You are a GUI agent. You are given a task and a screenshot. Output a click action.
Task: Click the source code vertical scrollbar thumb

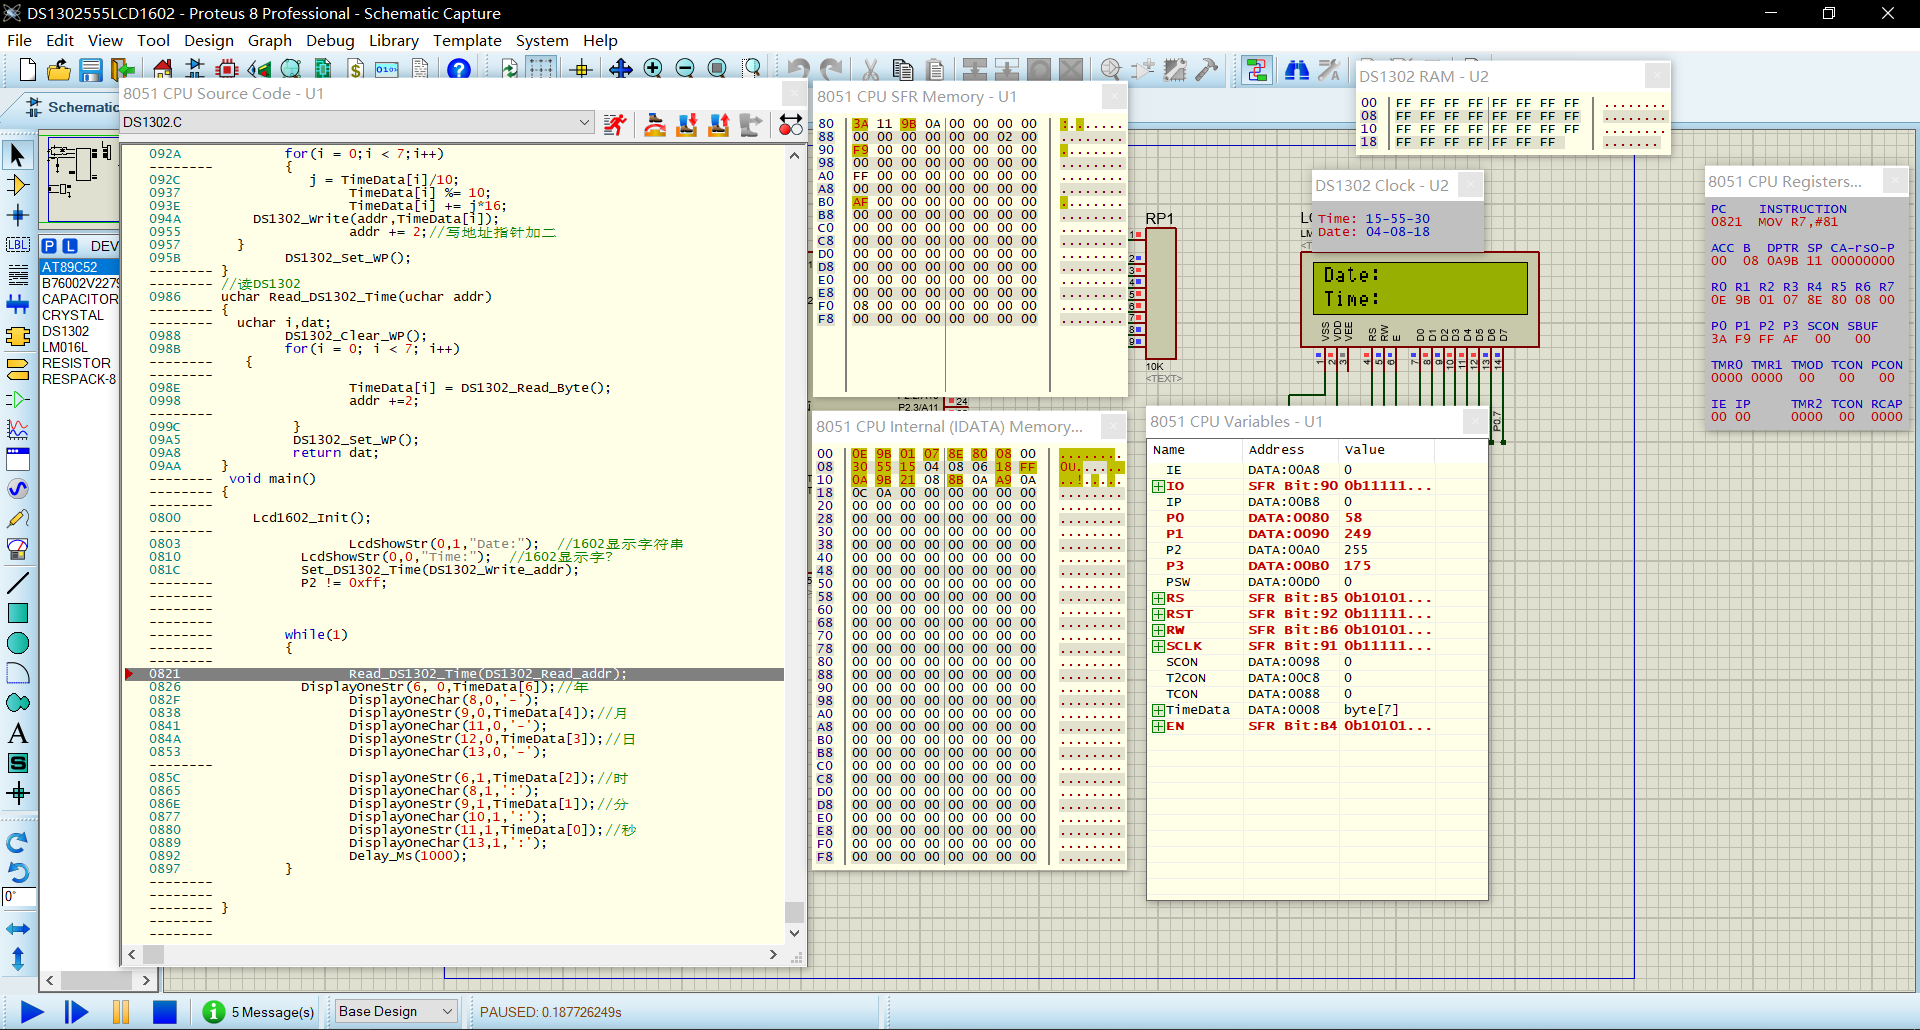pyautogui.click(x=794, y=912)
